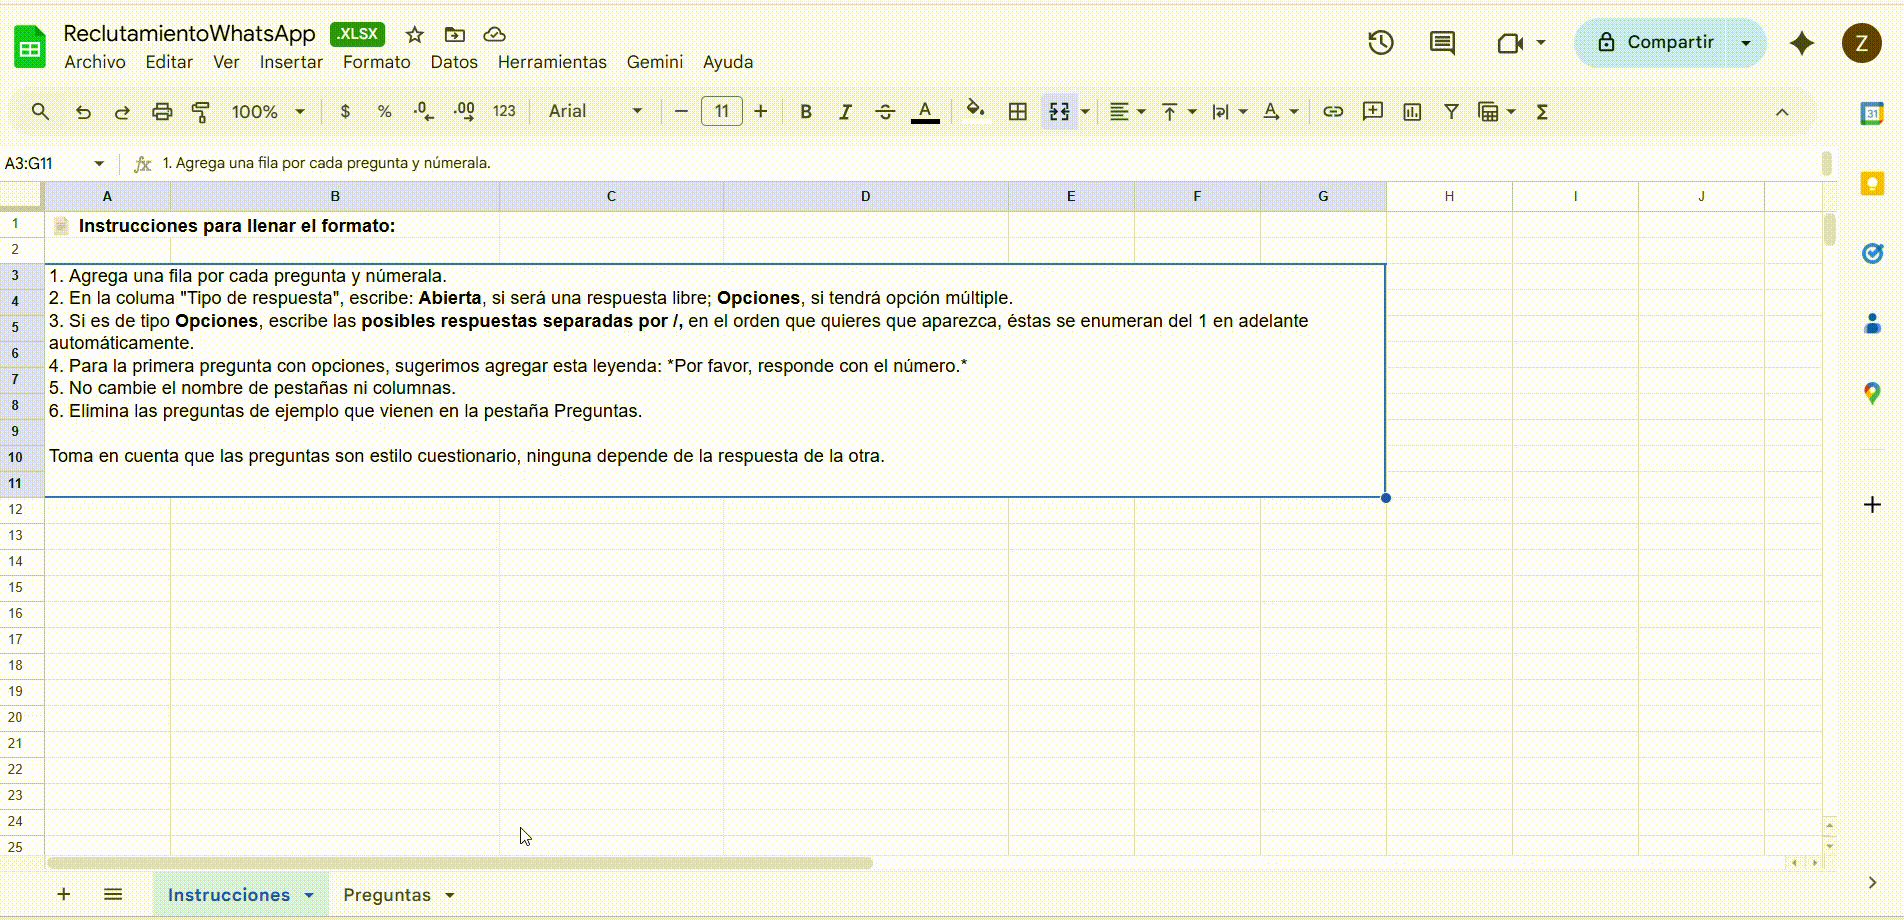The height and width of the screenshot is (920, 1904).
Task: Insert a link
Action: click(1333, 112)
